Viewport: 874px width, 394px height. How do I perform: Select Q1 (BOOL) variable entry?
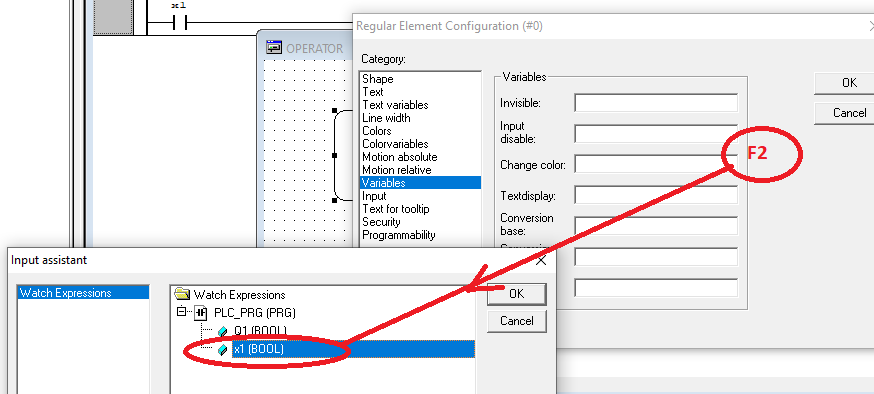click(260, 331)
